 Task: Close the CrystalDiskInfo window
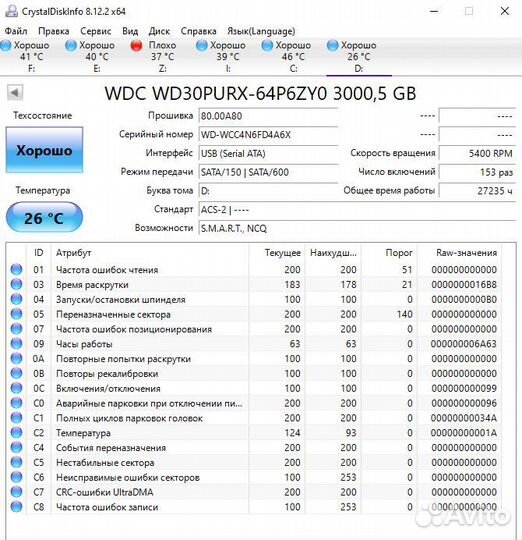(x=505, y=11)
